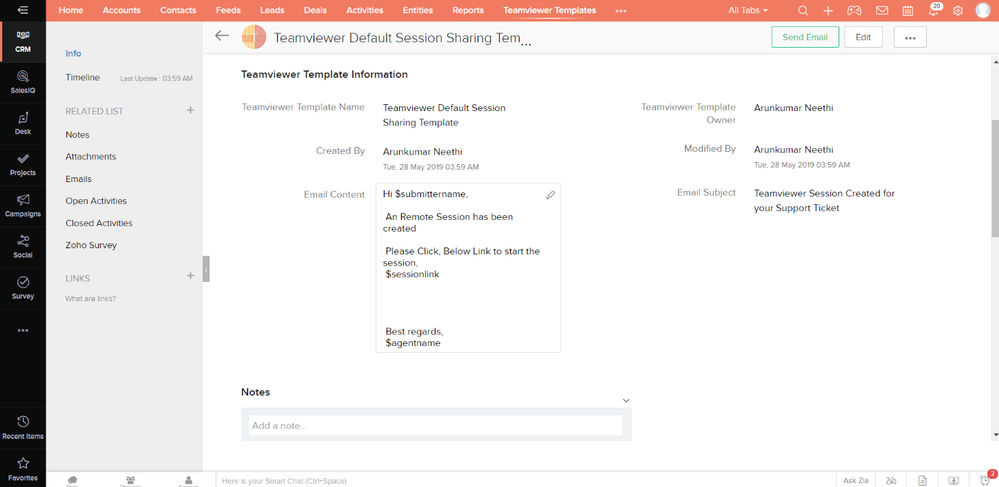999x487 pixels.
Task: Click the Zia notifications icon in bottom bar
Action: coord(891,481)
